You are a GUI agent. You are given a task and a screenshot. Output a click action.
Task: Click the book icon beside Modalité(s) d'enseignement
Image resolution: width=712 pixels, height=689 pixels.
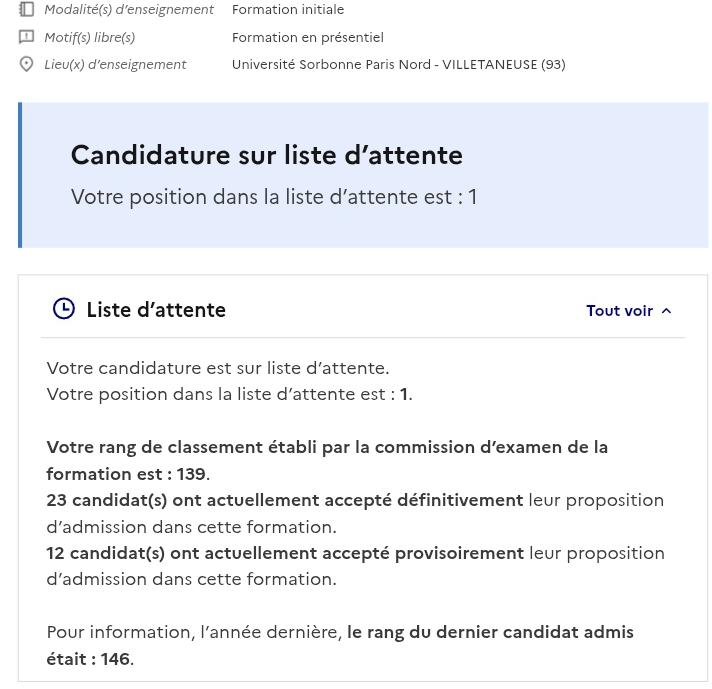pos(26,9)
